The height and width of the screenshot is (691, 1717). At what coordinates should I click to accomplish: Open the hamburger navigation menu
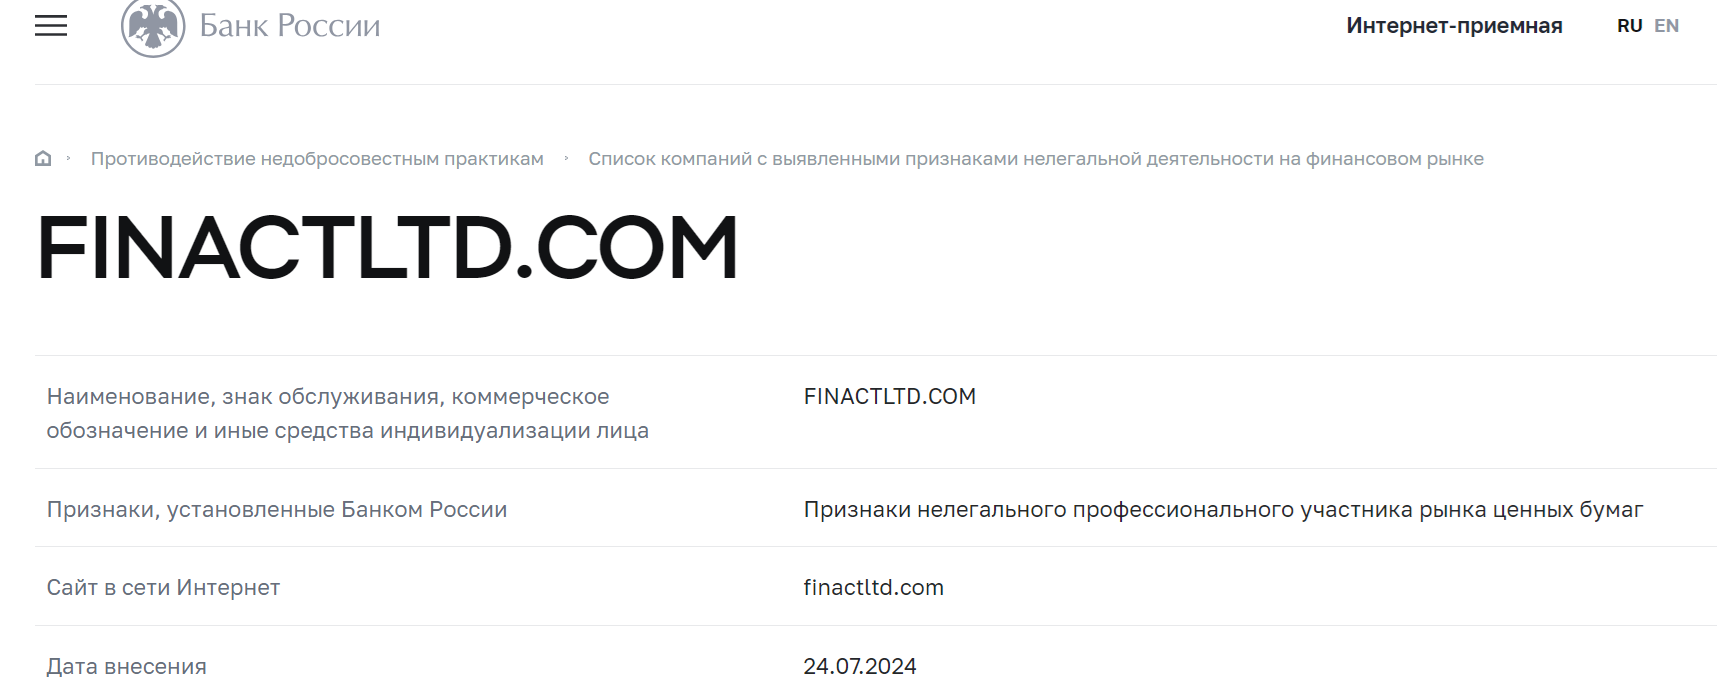click(x=51, y=26)
